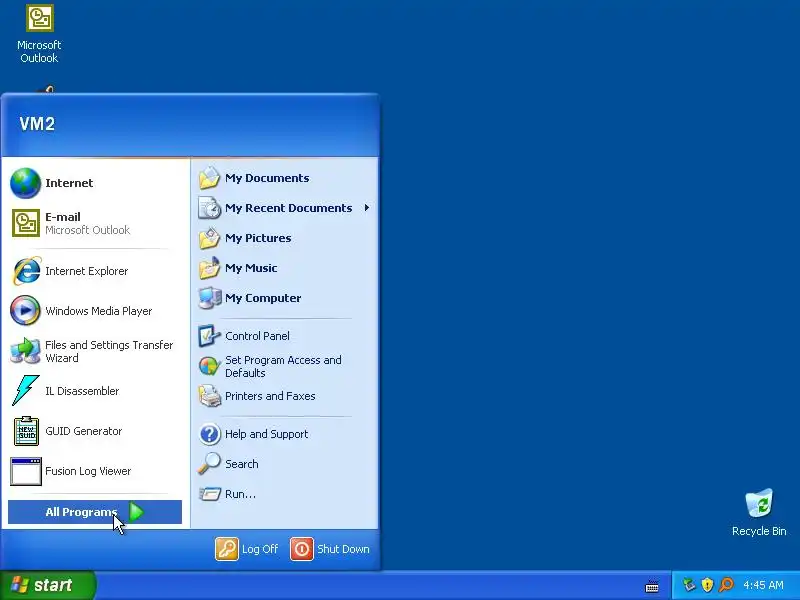
Task: Start the Windows Media Player icon
Action: coord(25,310)
